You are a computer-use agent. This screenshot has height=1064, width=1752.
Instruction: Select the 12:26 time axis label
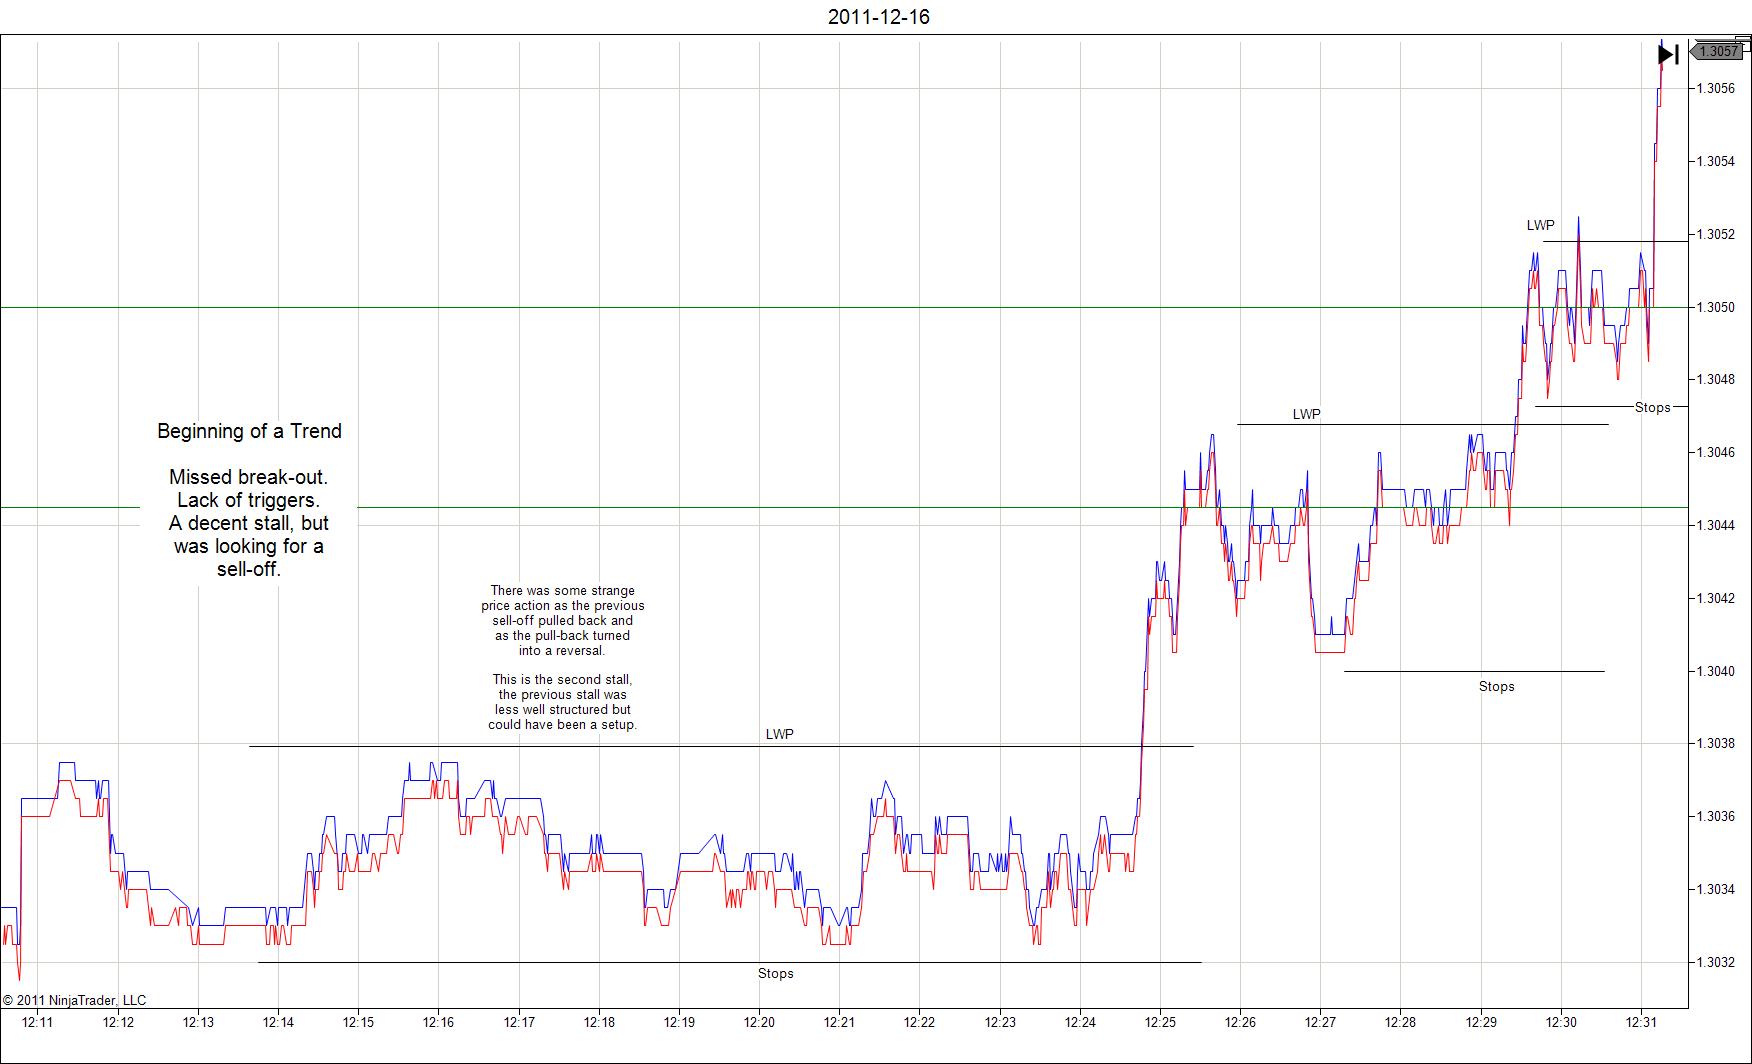tap(1240, 1022)
